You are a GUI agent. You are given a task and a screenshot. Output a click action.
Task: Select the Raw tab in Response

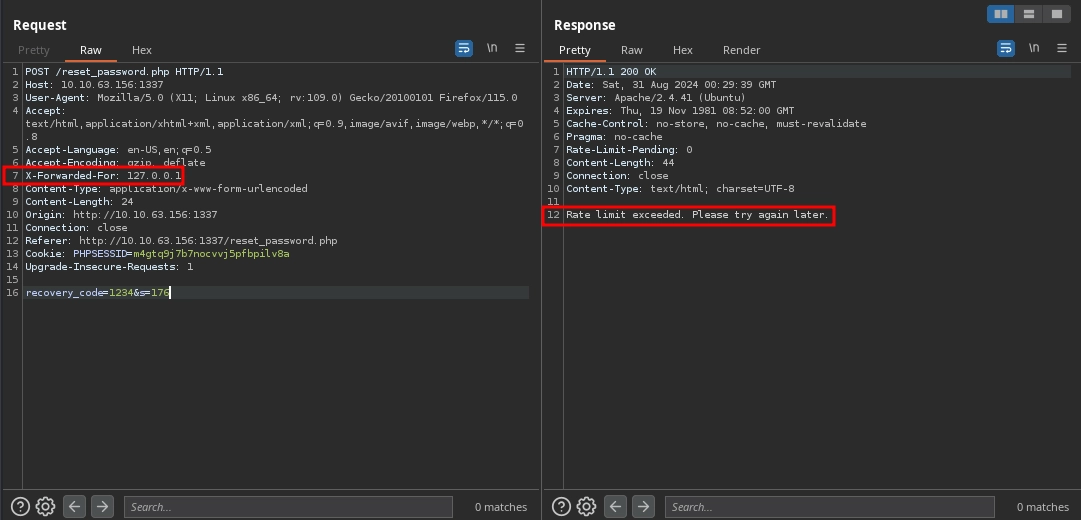(x=631, y=50)
